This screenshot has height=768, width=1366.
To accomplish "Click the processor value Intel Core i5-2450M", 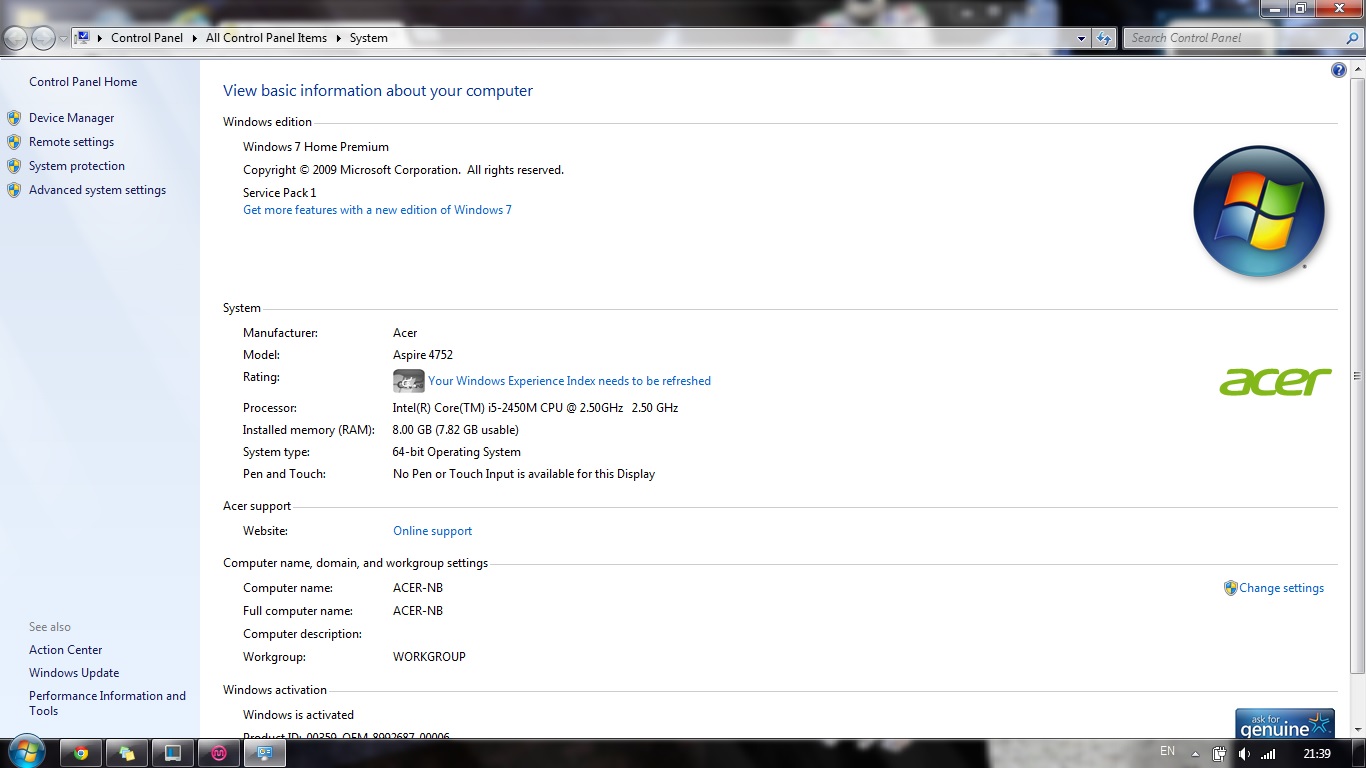I will tap(536, 408).
